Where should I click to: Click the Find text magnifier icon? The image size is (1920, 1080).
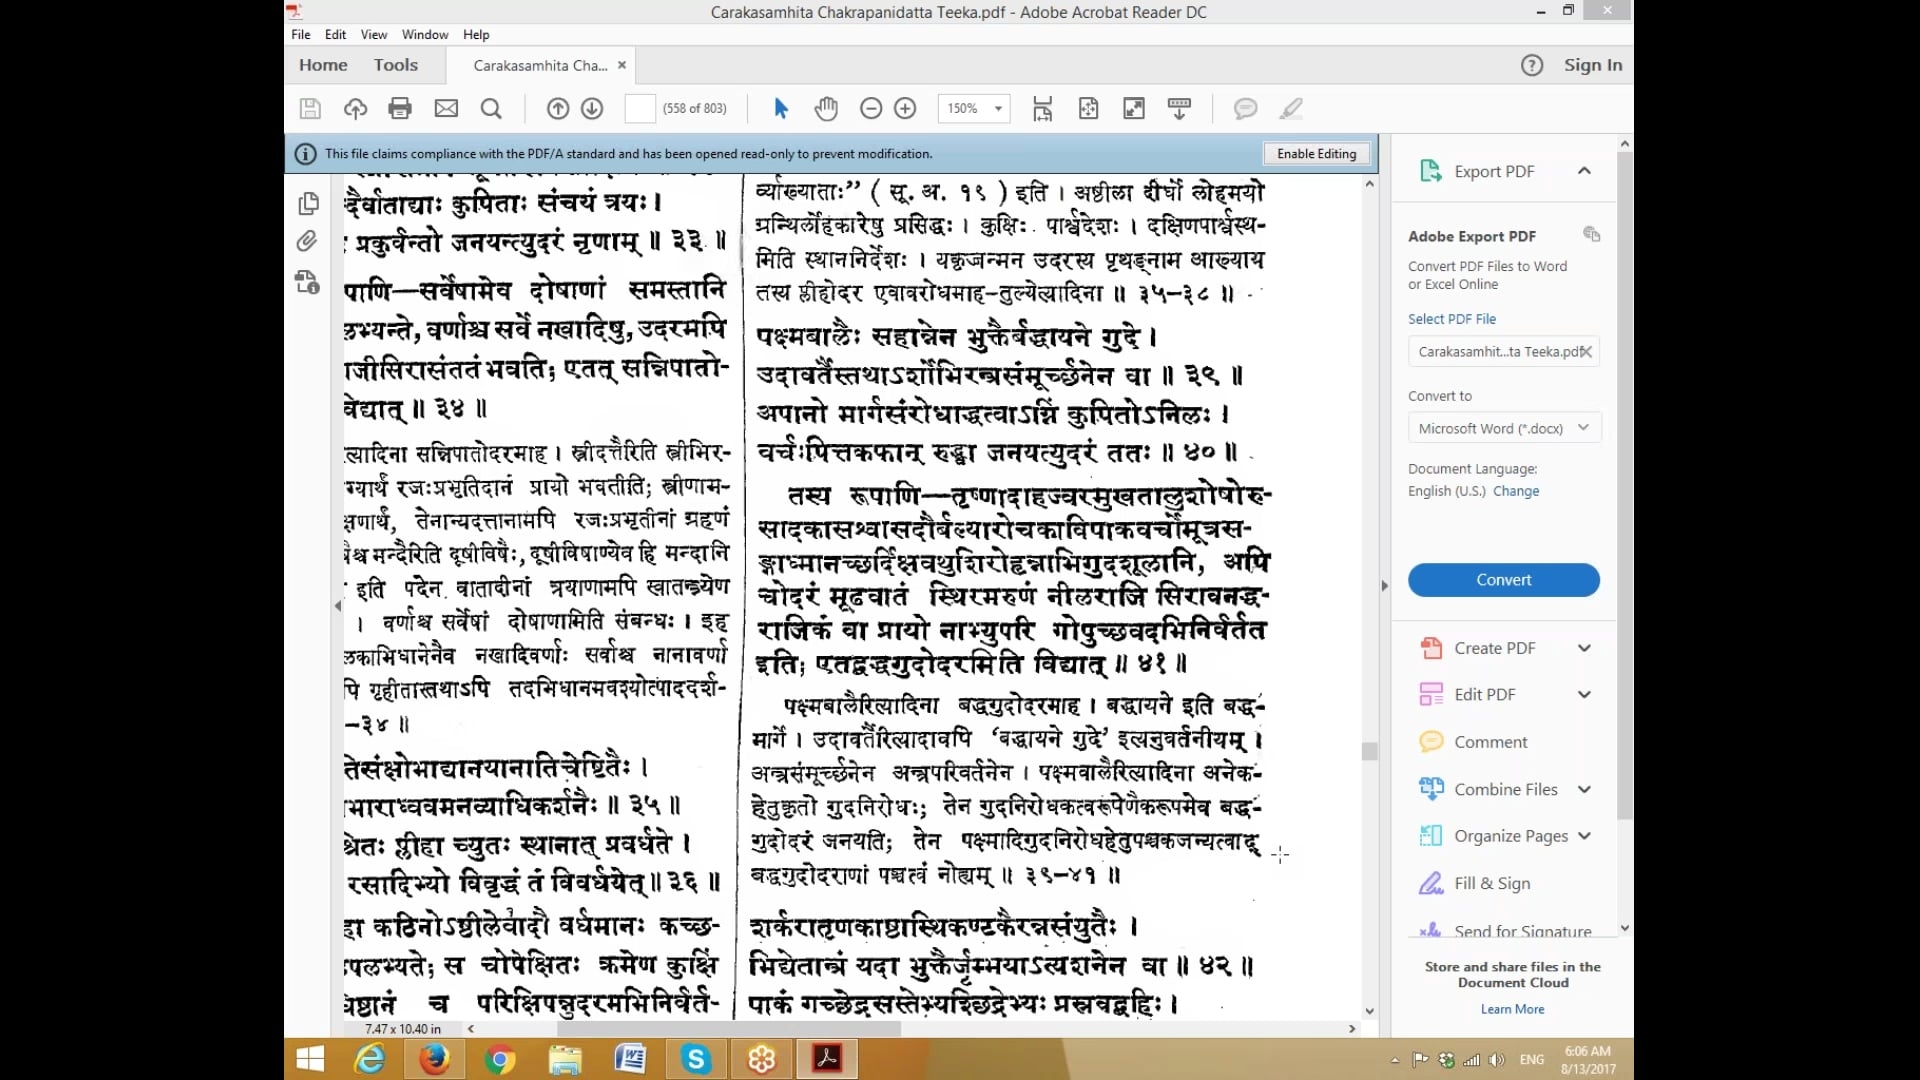coord(491,108)
